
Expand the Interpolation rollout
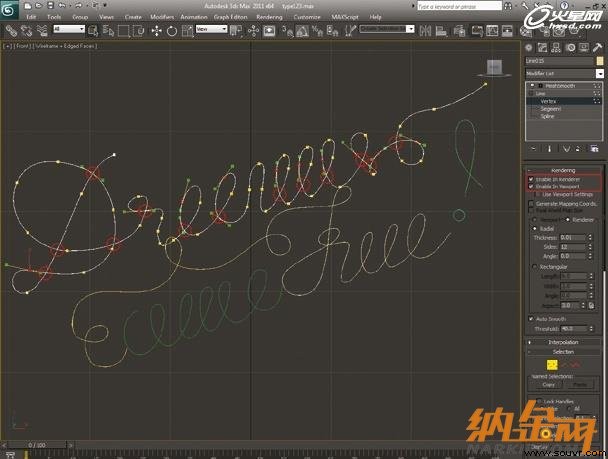point(563,342)
